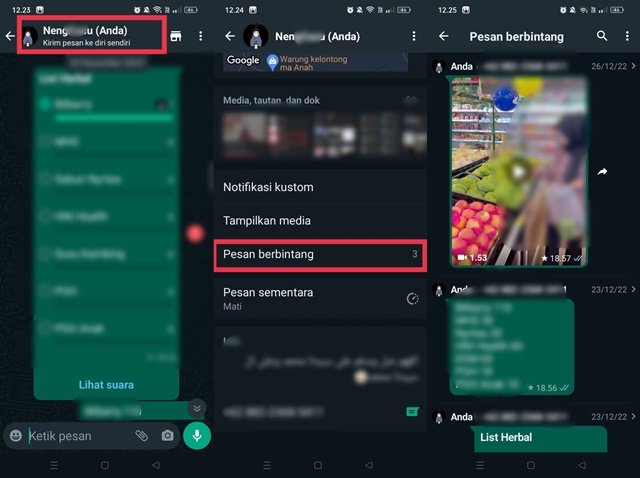Tap the storefront catalog icon in chat header
640x478 pixels.
coord(176,36)
